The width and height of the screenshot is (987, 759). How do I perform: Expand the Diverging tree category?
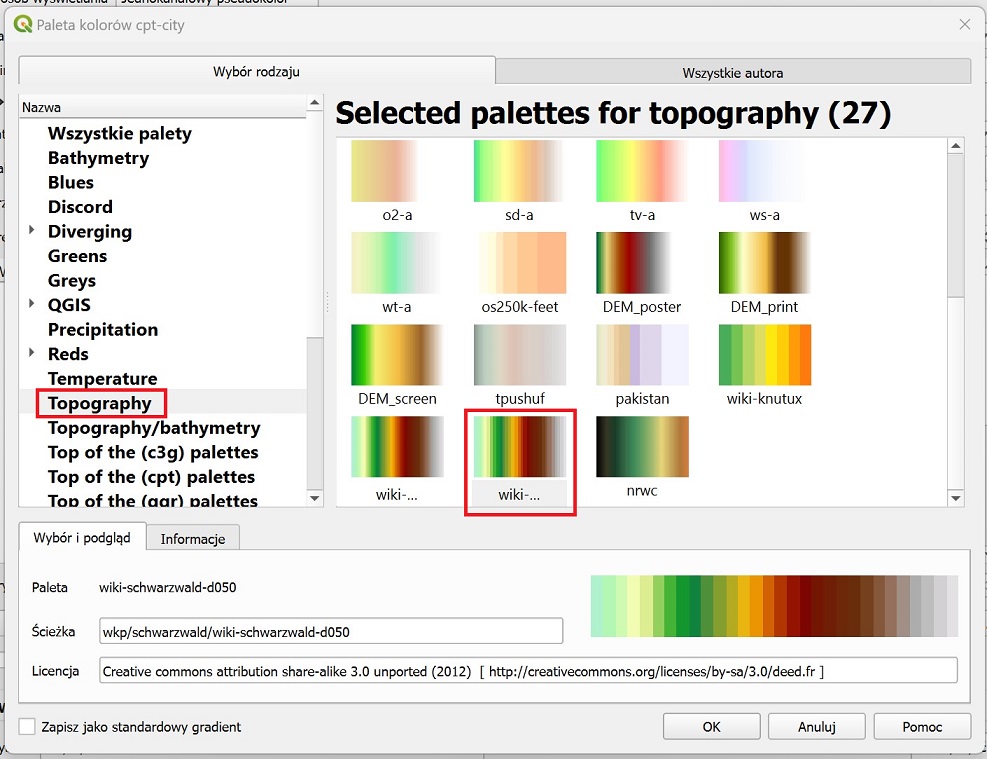(31, 230)
